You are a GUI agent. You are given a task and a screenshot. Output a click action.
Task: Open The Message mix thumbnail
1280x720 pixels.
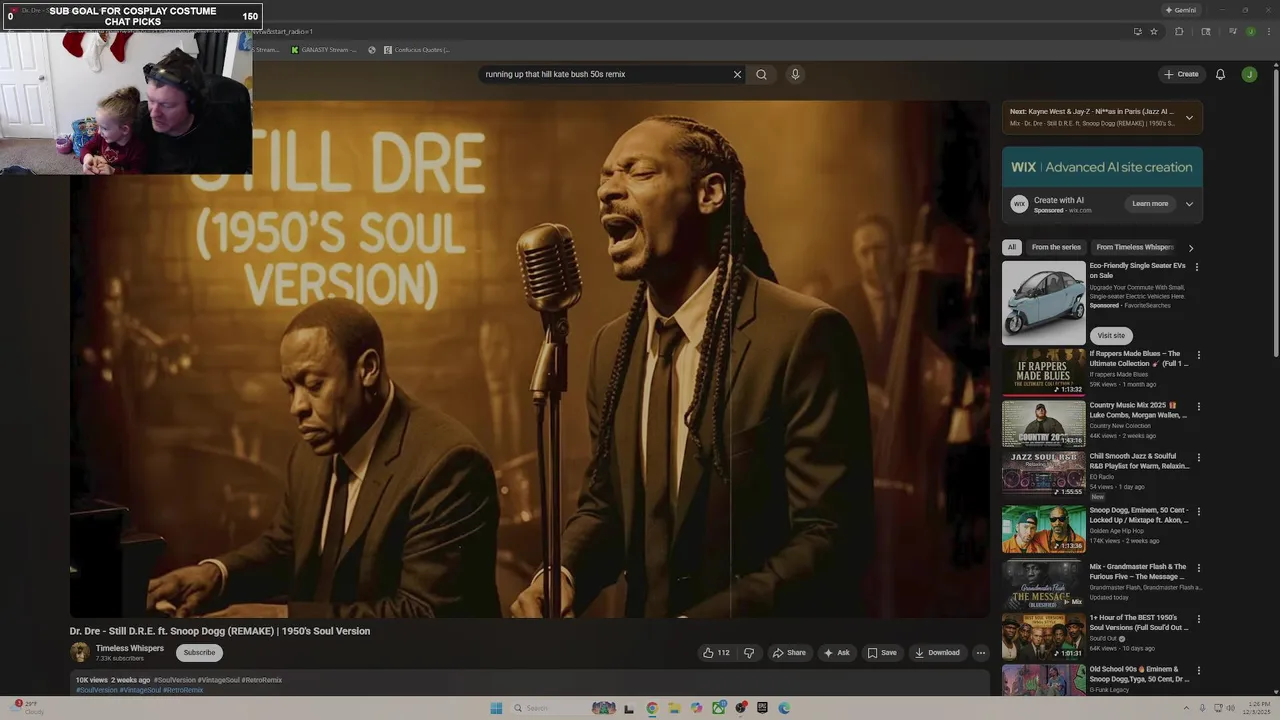coord(1043,585)
